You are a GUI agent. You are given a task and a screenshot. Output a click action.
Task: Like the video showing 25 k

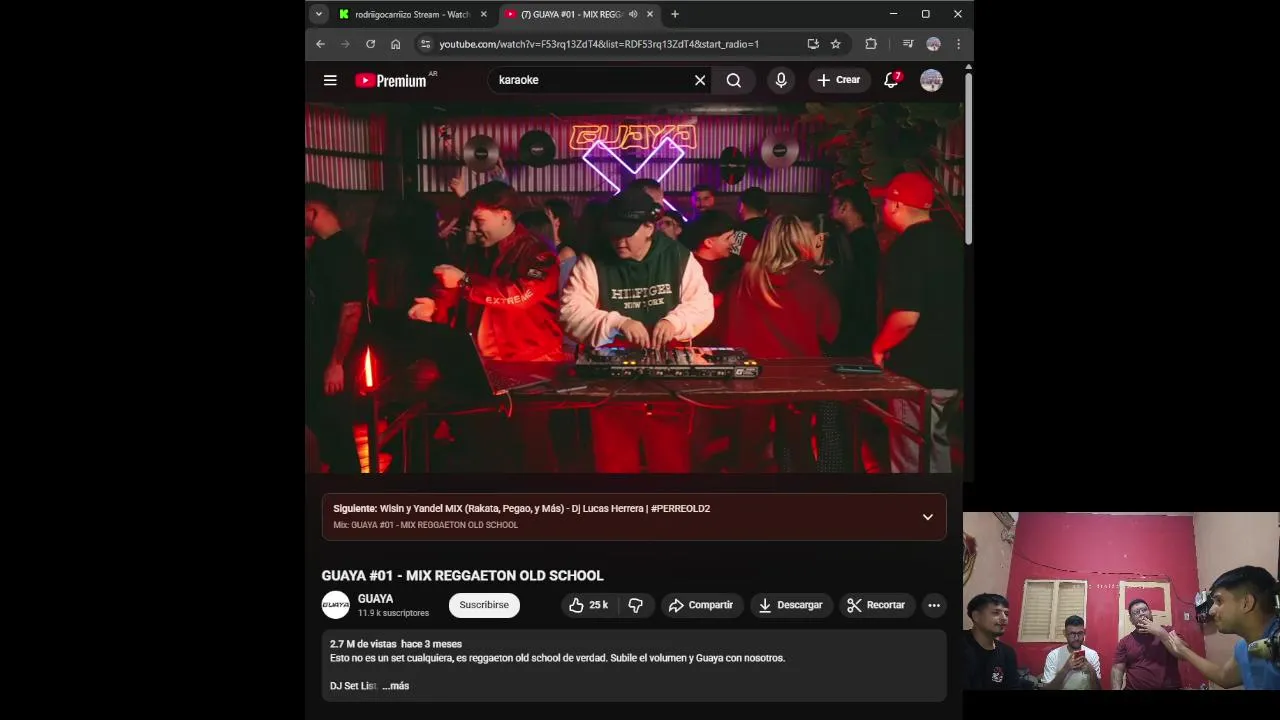click(588, 605)
